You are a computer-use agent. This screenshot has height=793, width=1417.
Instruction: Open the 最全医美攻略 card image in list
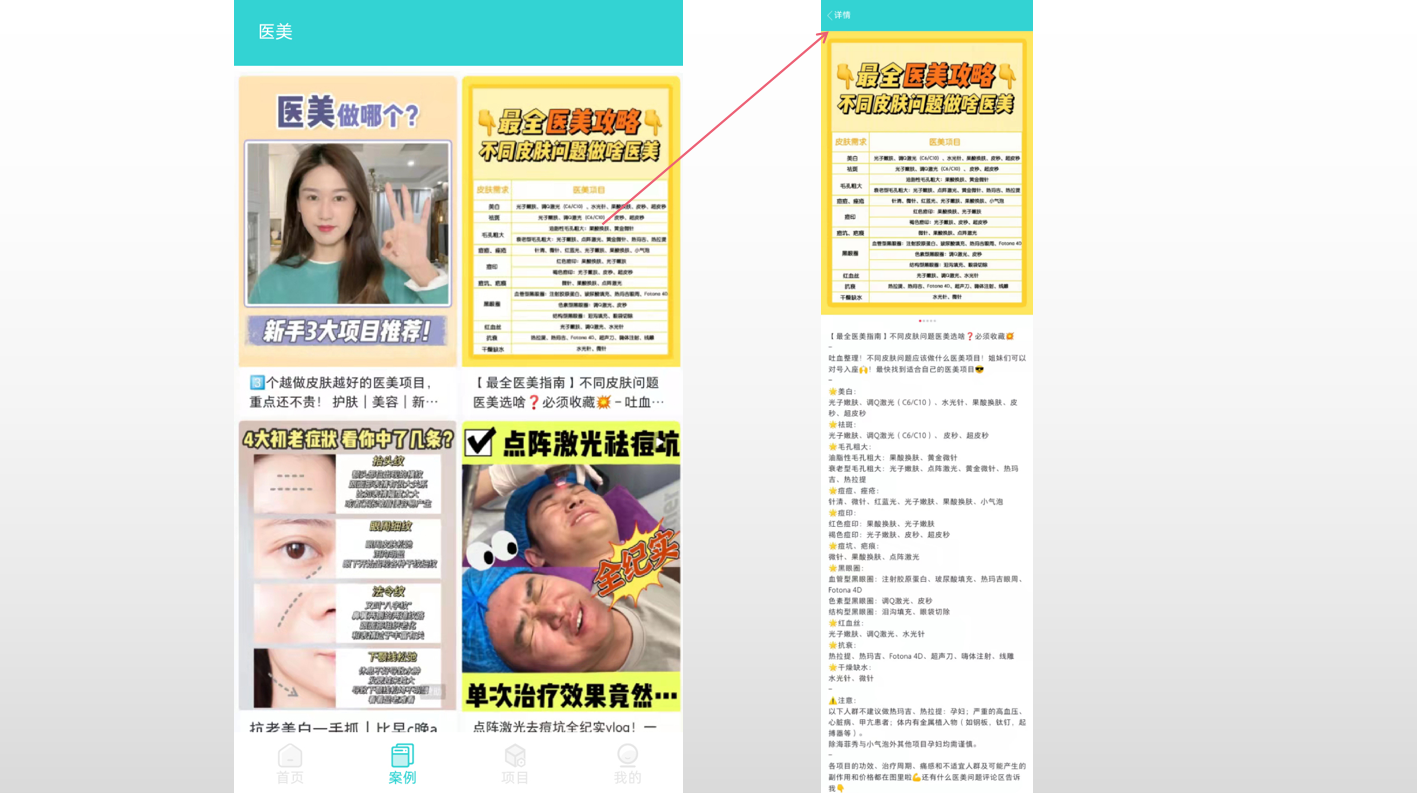pos(571,221)
